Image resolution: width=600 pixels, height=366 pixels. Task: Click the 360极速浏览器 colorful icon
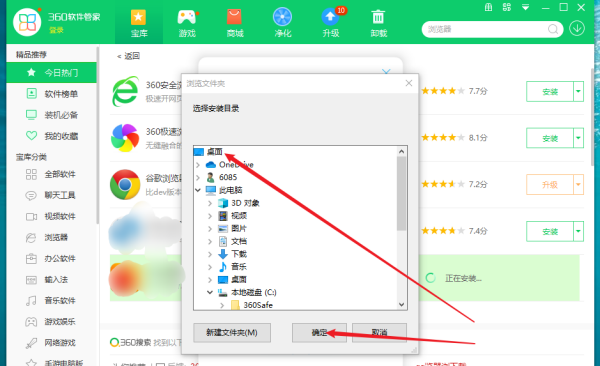pyautogui.click(x=125, y=138)
